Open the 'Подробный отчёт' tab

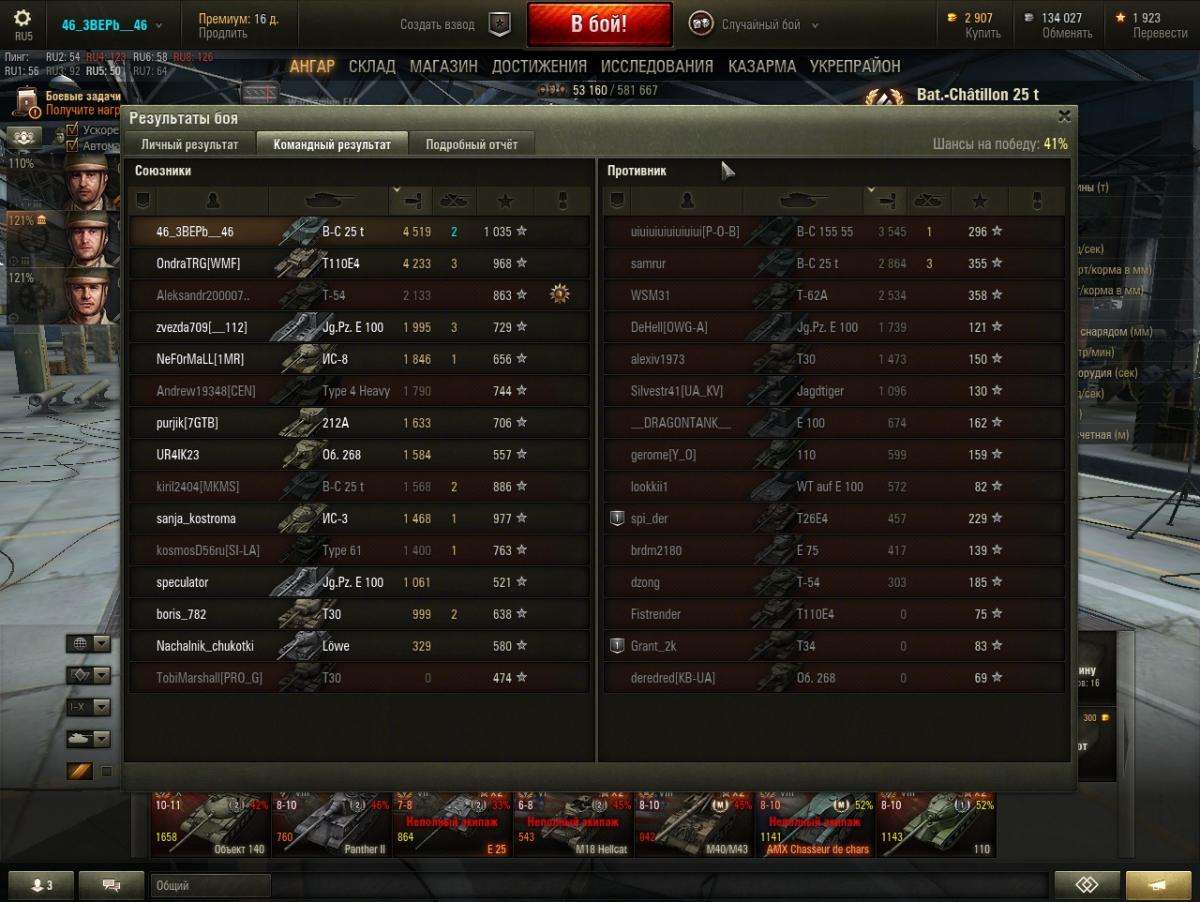(472, 144)
